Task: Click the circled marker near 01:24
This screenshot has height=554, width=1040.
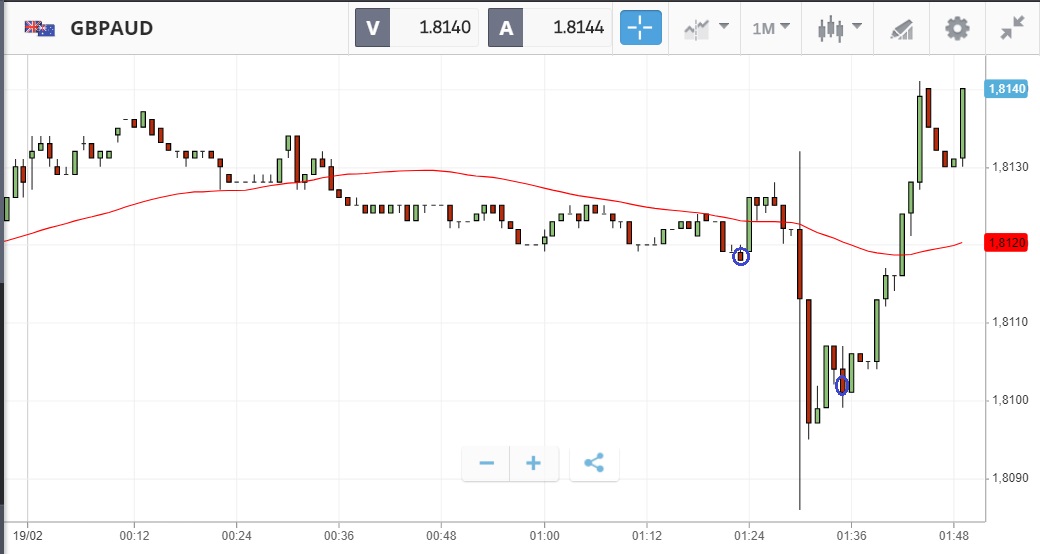Action: tap(741, 256)
